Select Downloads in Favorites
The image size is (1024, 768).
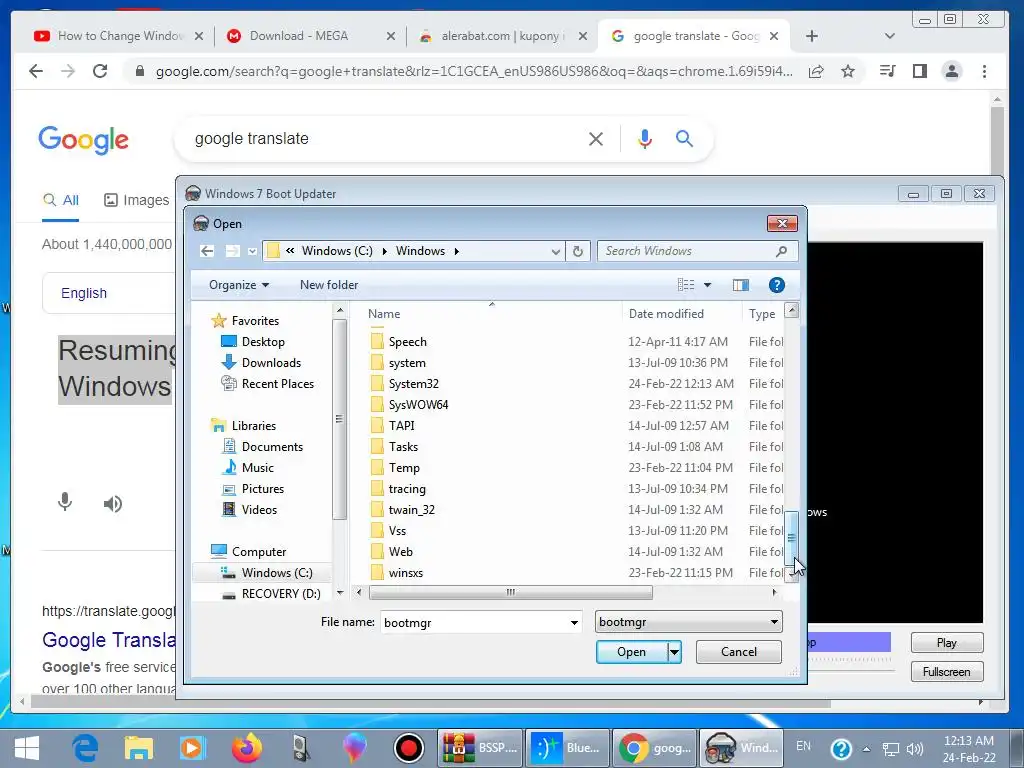(x=271, y=362)
